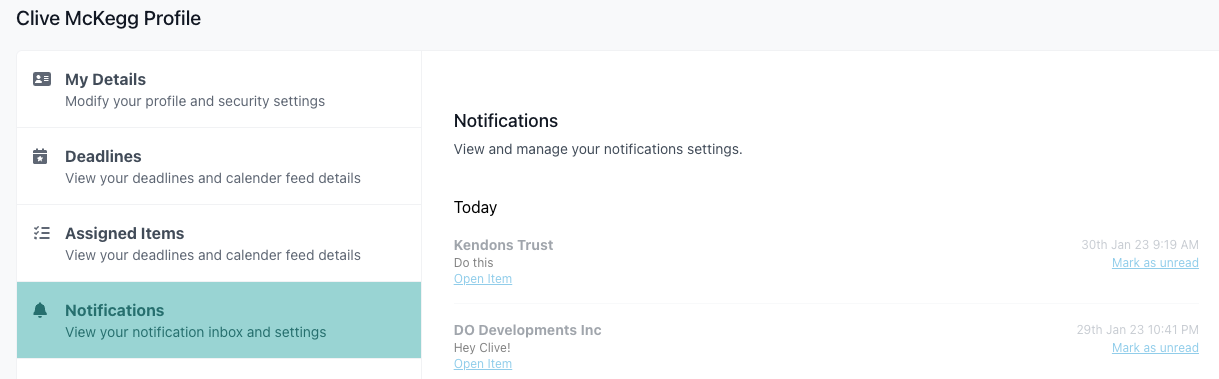Click the My Details ID card icon
Viewport: 1219px width, 379px height.
pyautogui.click(x=41, y=79)
